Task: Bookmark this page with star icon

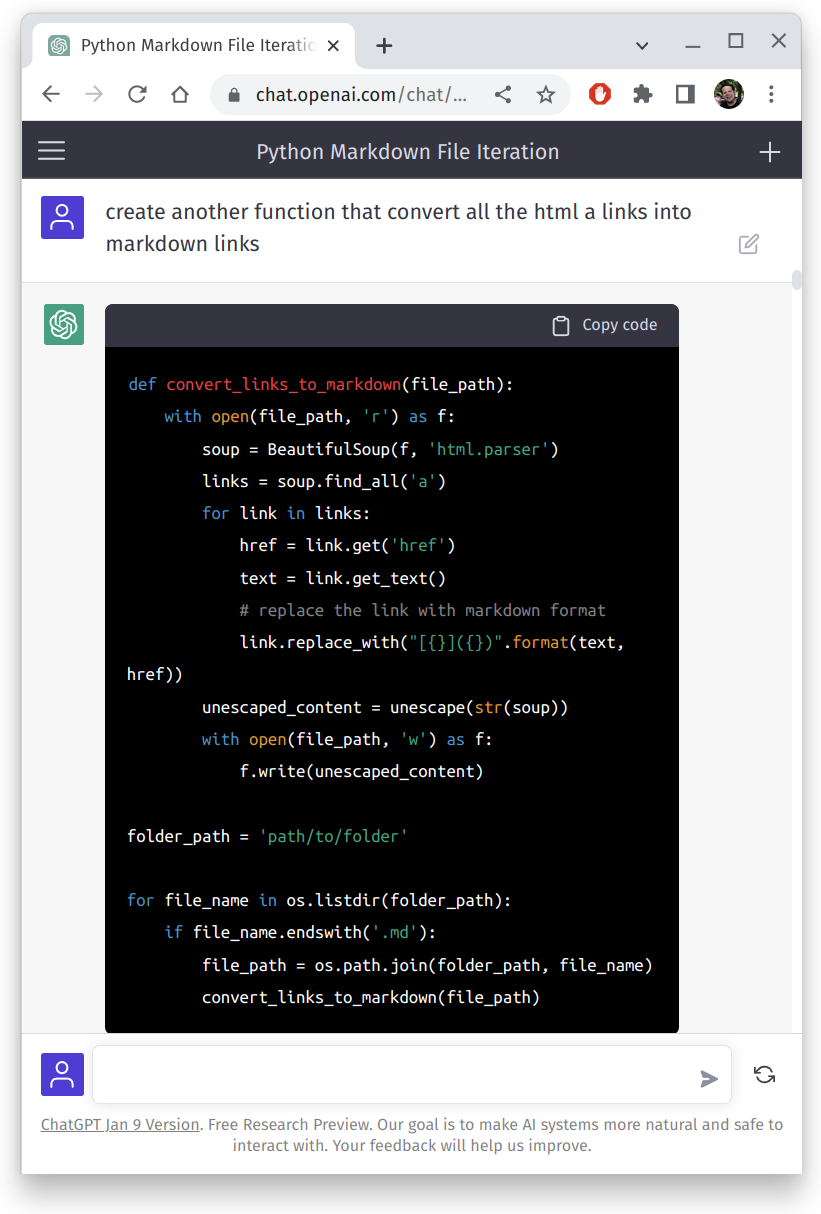Action: [545, 94]
